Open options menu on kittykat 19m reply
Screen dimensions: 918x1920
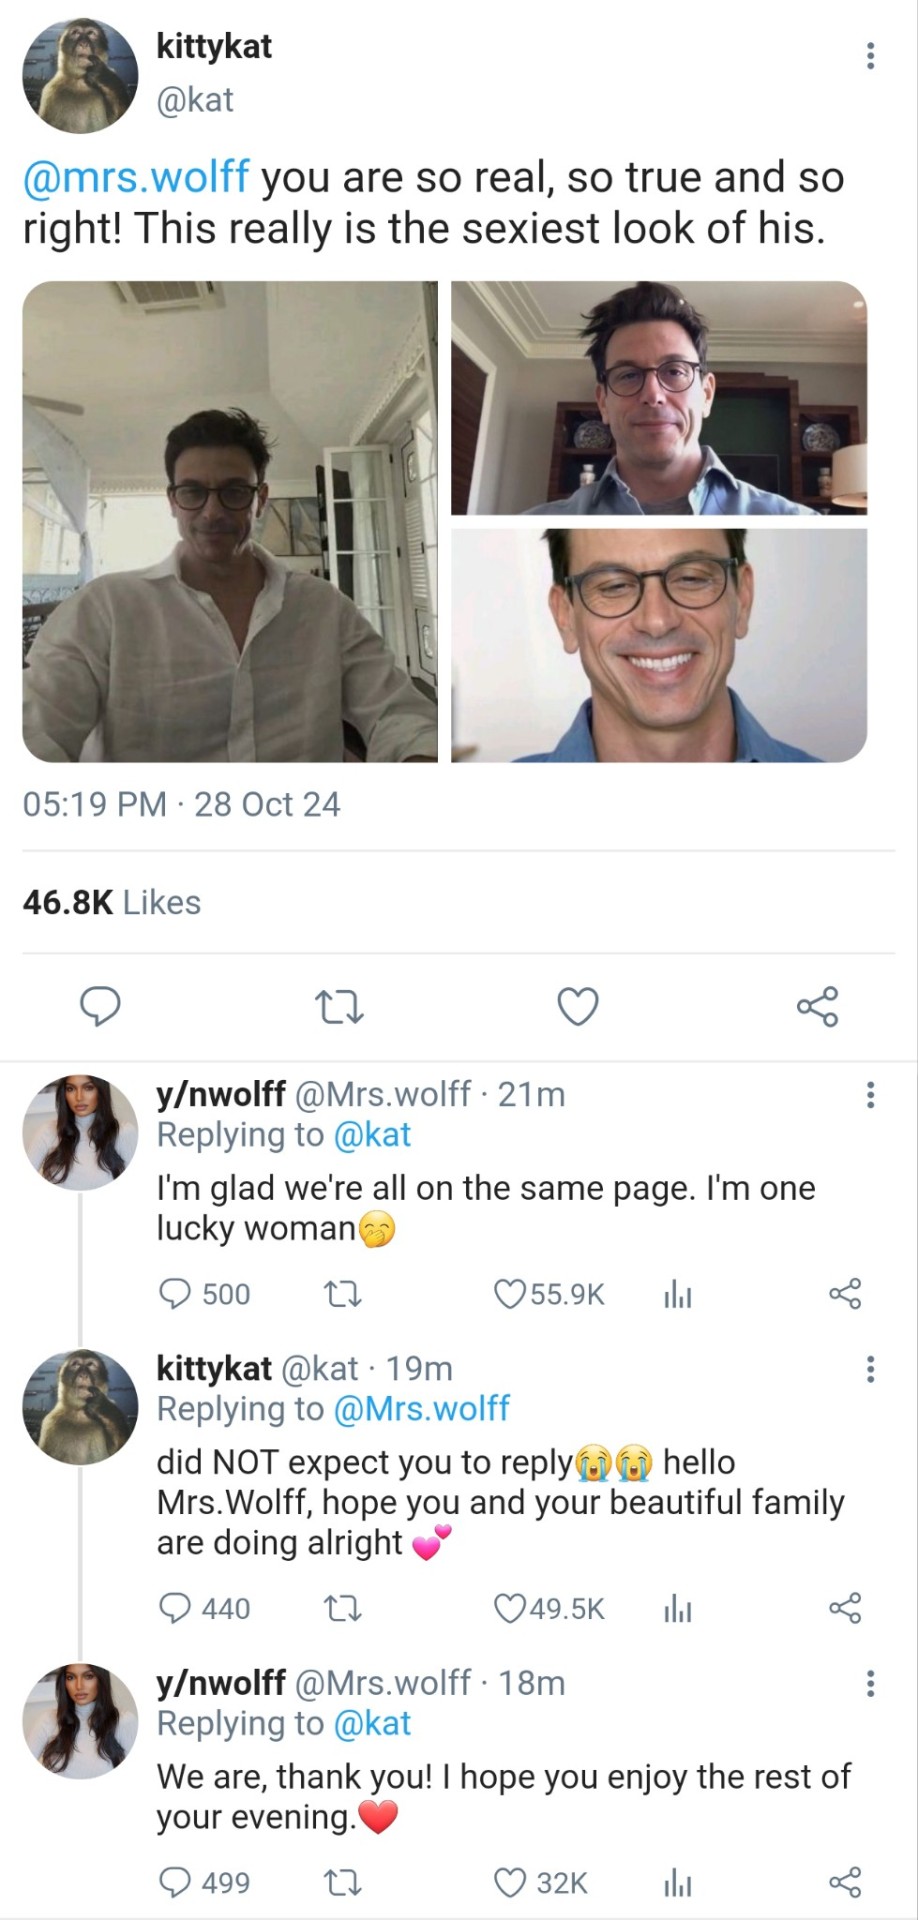coord(870,1369)
